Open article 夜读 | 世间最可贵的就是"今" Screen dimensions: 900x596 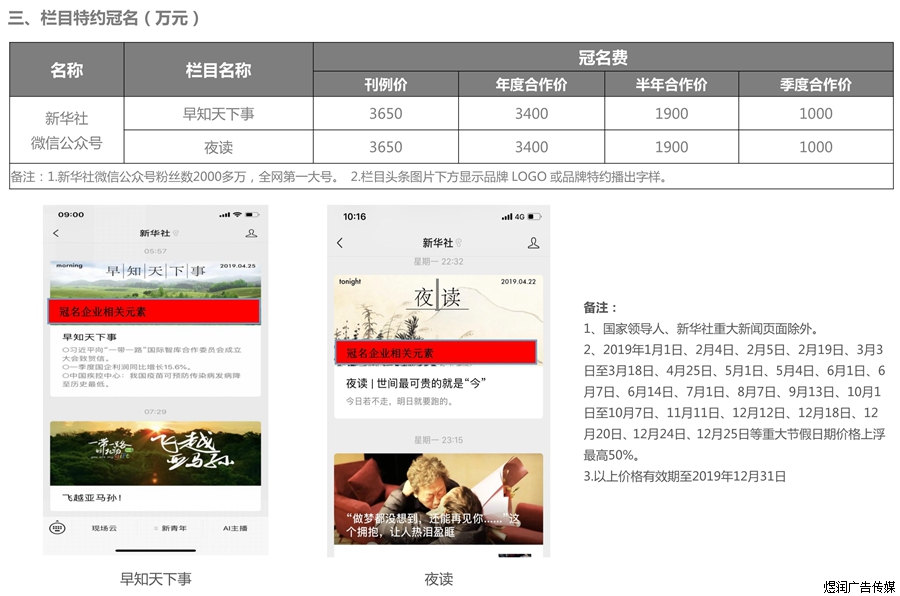(416, 383)
